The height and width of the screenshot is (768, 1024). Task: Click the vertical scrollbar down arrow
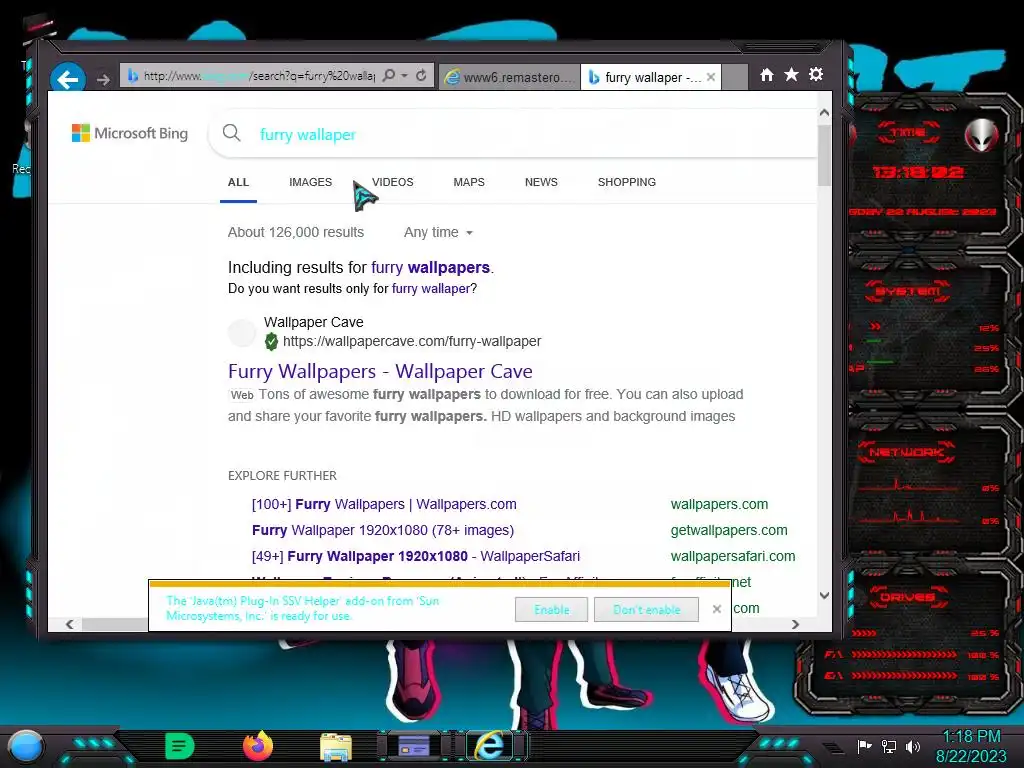[x=824, y=595]
